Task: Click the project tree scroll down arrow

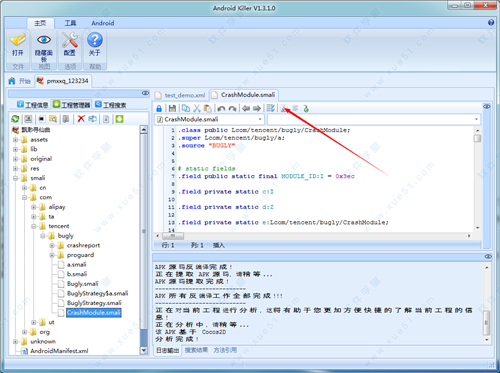Action: pyautogui.click(x=144, y=350)
